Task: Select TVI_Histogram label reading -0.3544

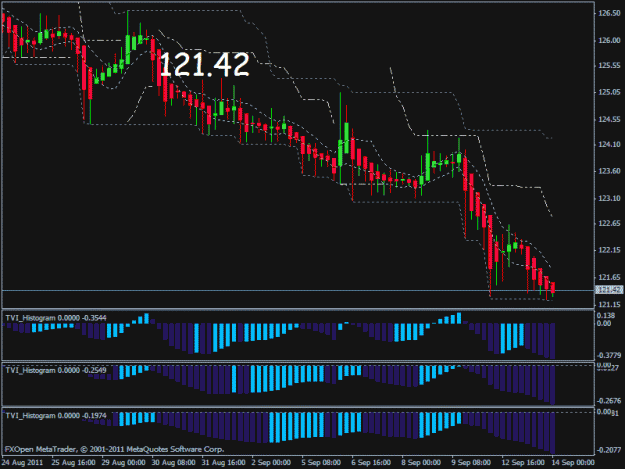Action: click(x=56, y=318)
